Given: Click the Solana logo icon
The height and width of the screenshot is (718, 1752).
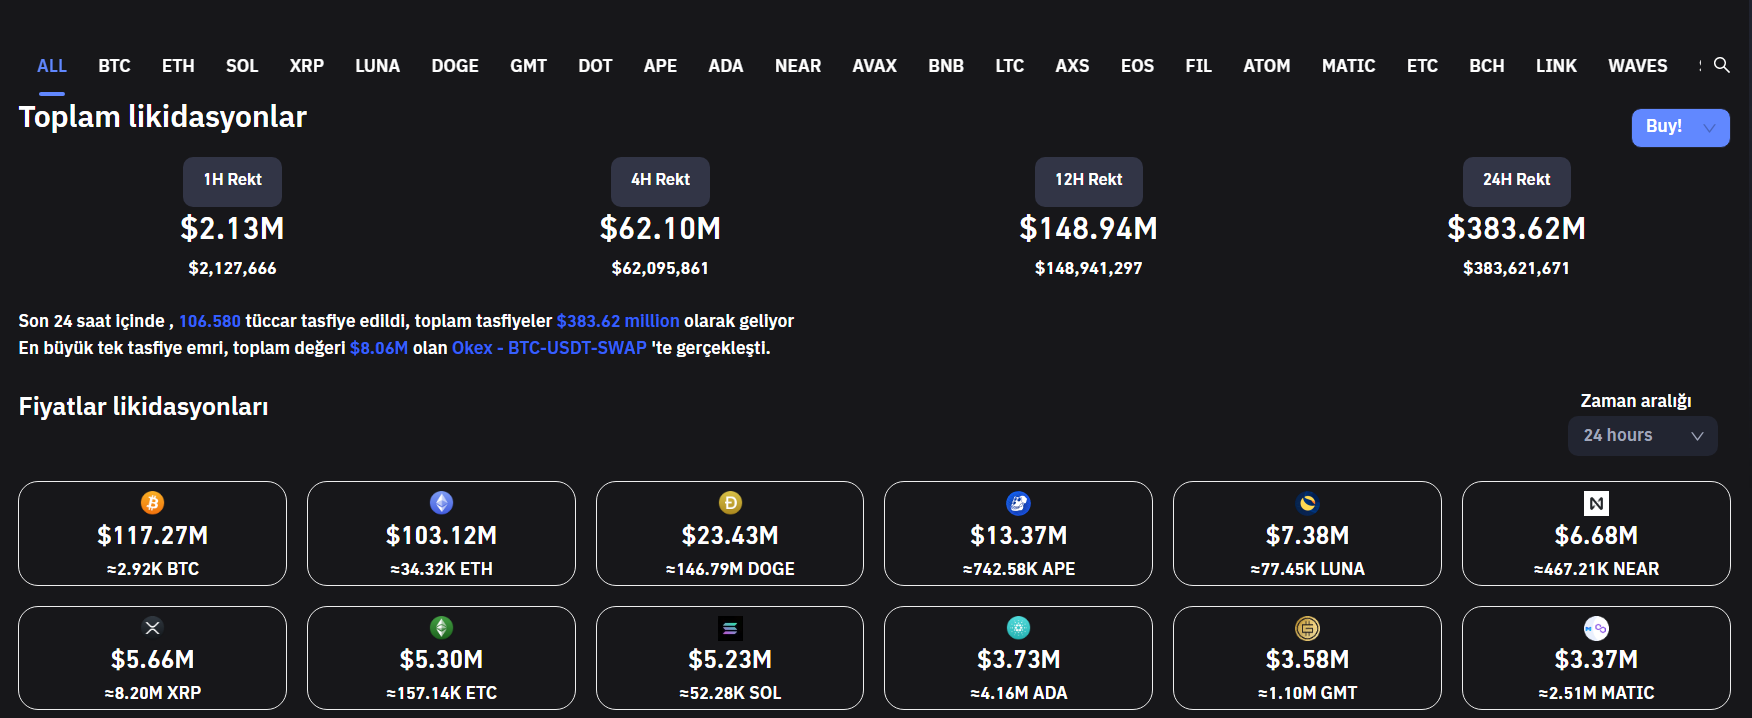Looking at the screenshot, I should pyautogui.click(x=730, y=628).
